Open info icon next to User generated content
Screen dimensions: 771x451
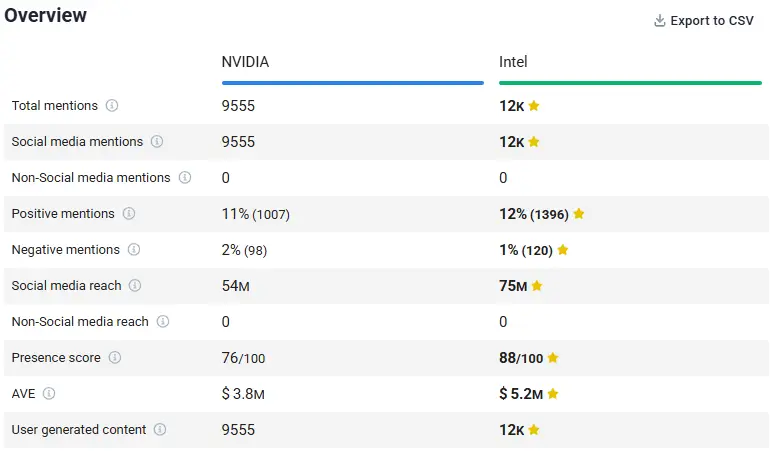(x=160, y=429)
